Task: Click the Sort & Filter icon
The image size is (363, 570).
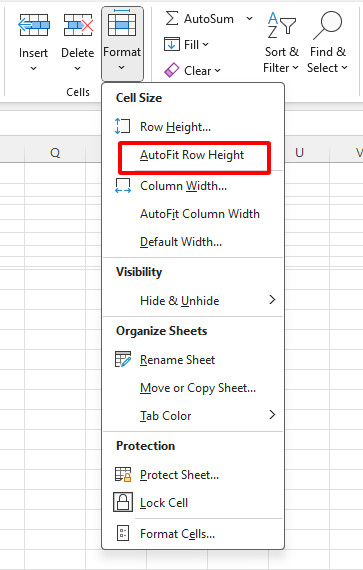Action: (x=281, y=25)
